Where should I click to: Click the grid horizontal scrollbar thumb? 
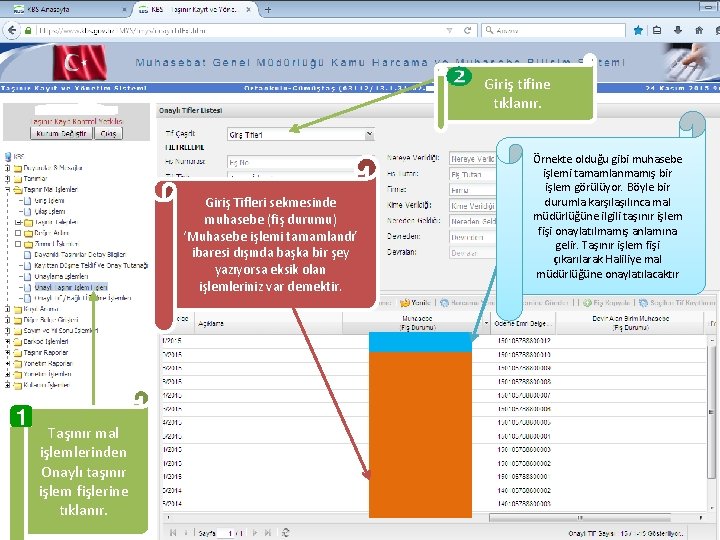(x=579, y=518)
